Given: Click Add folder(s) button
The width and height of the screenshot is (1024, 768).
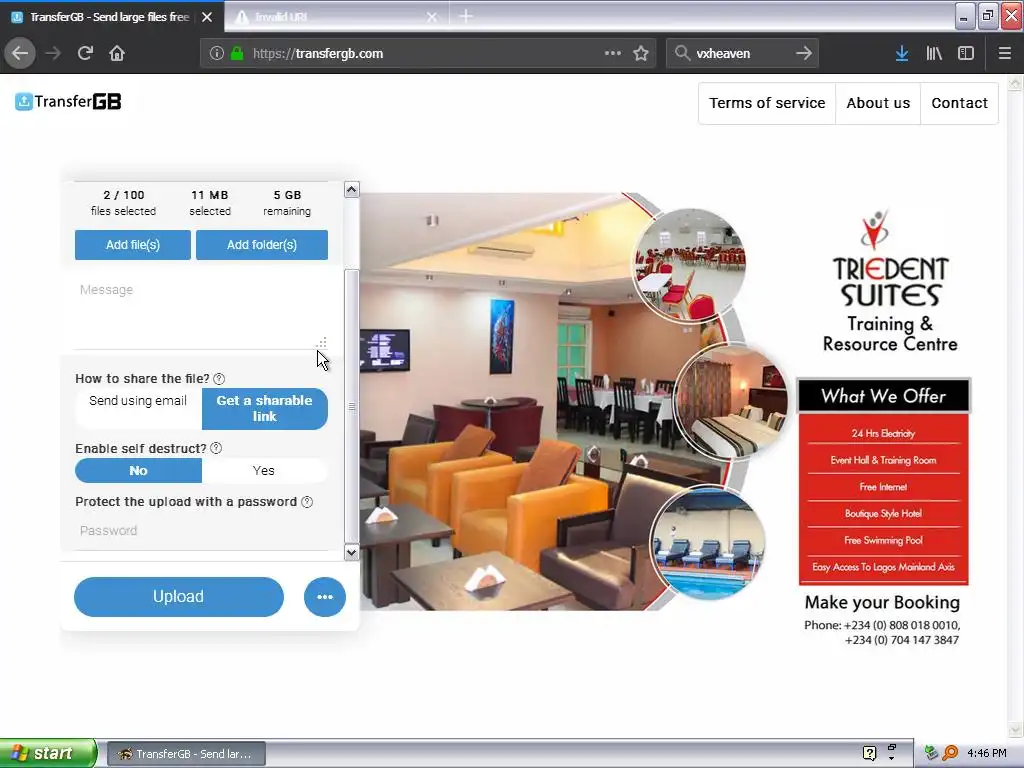Looking at the screenshot, I should [262, 245].
